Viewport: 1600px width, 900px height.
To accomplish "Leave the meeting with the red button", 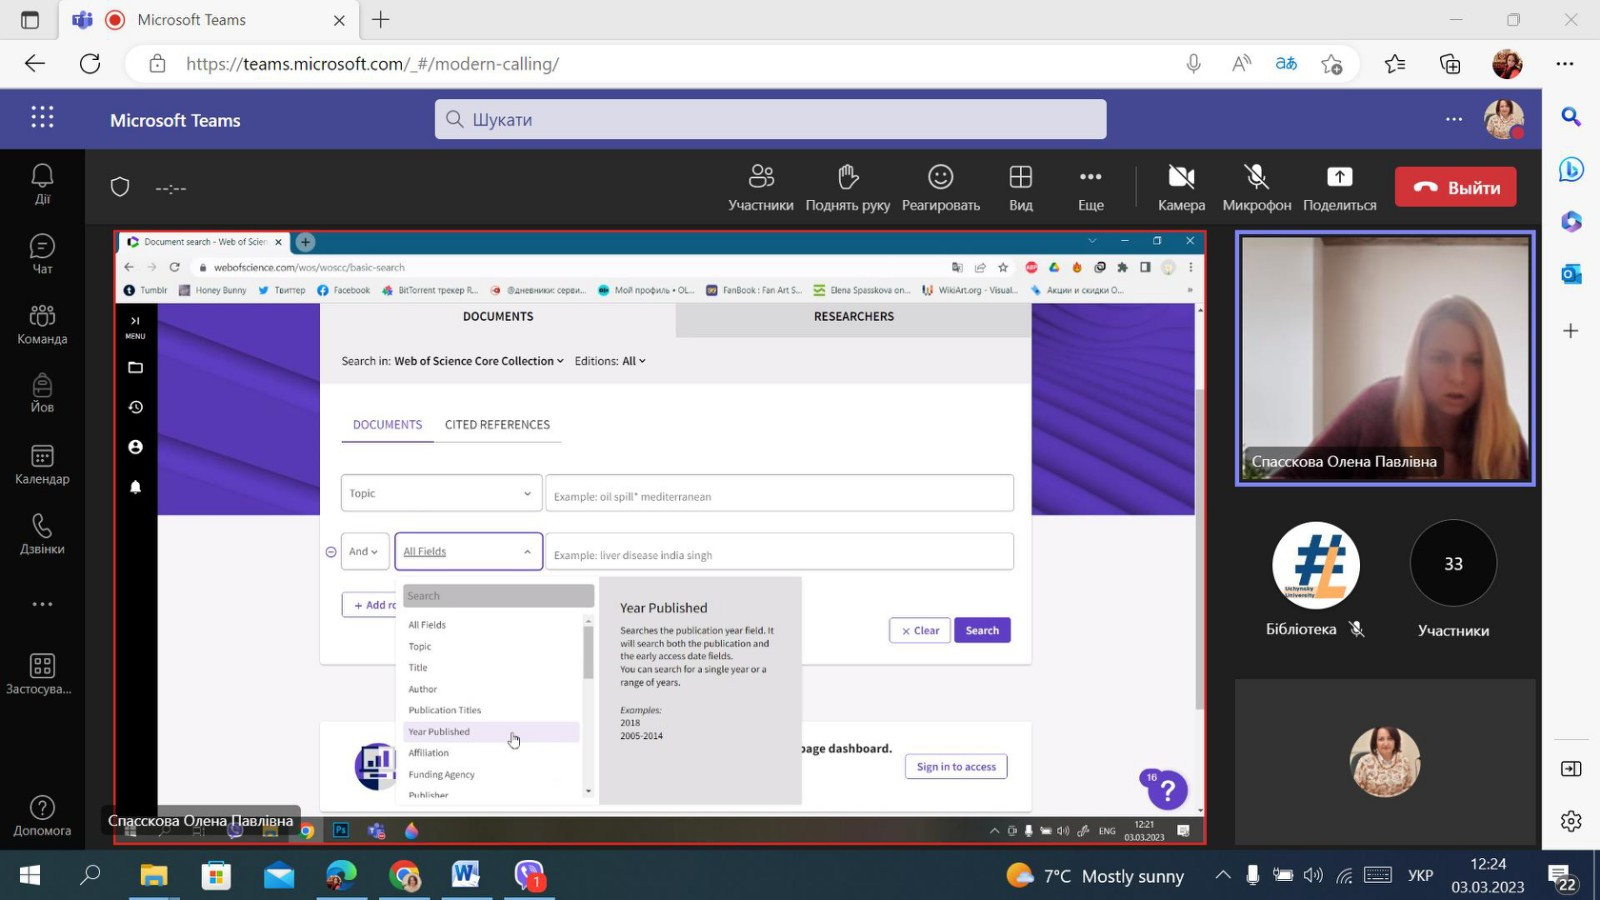I will pos(1455,187).
